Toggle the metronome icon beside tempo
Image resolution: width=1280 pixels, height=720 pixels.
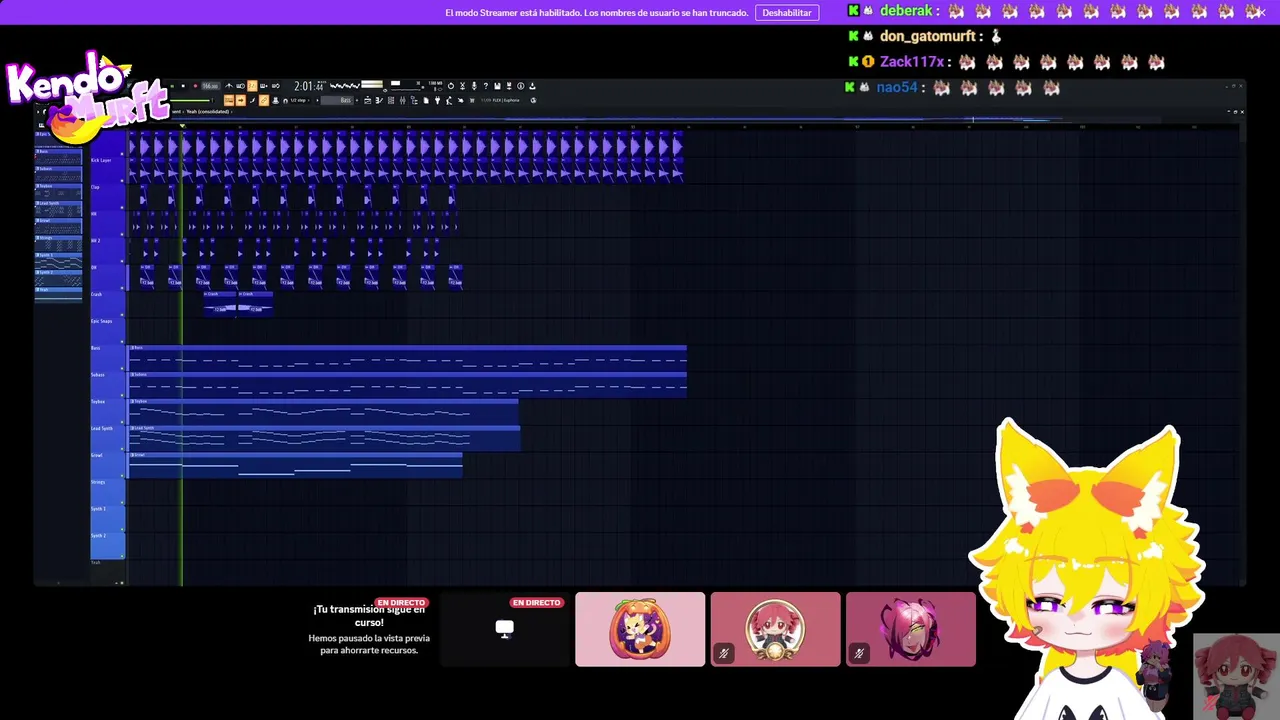[x=229, y=86]
